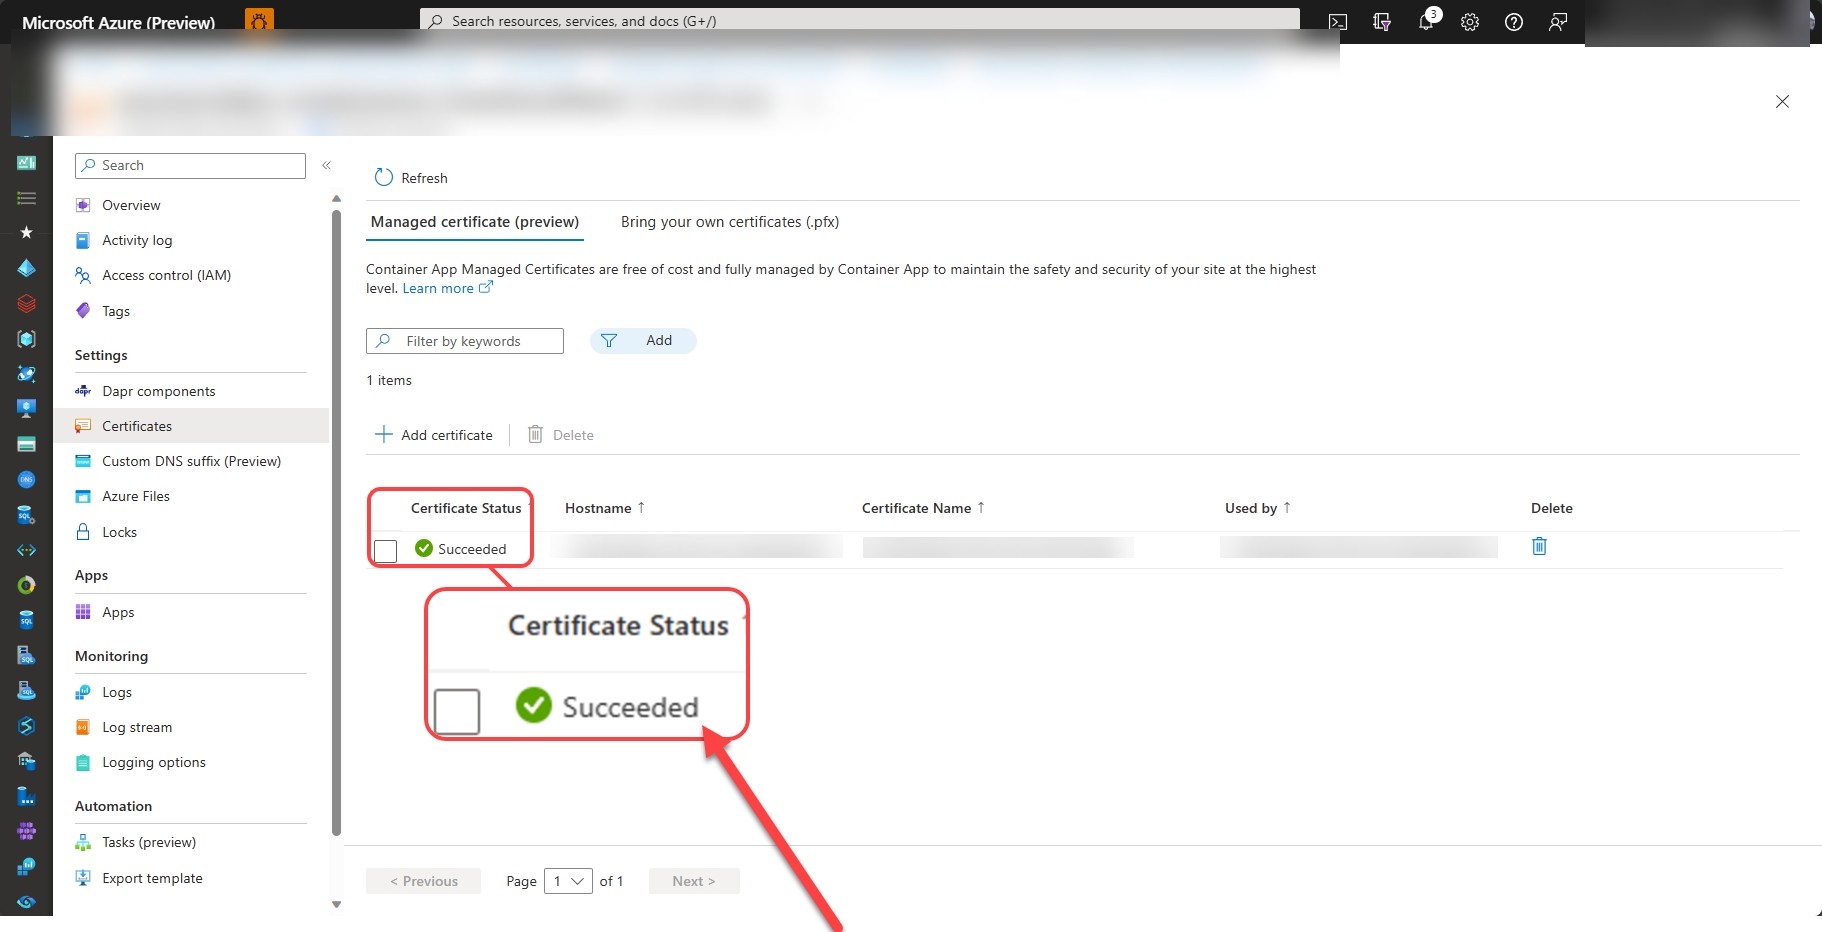1822x932 pixels.
Task: Open portal settings with the gear icon
Action: click(1470, 21)
